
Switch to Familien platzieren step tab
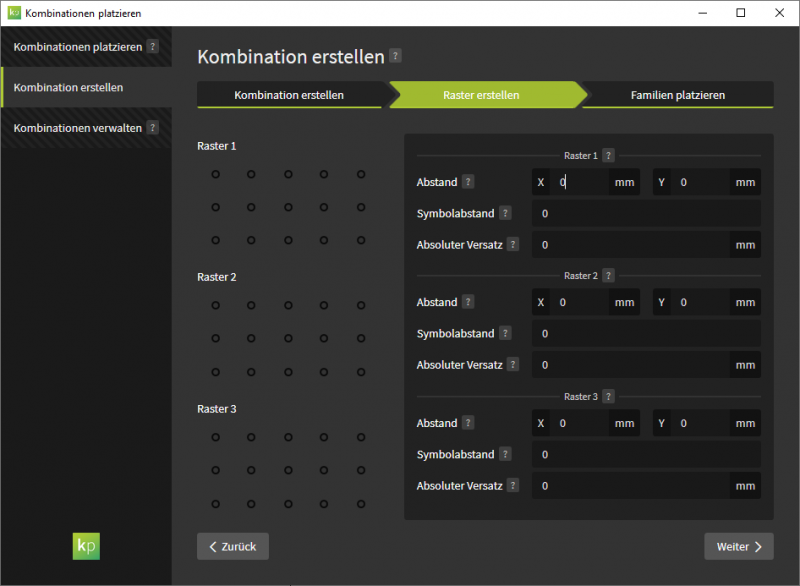677,95
